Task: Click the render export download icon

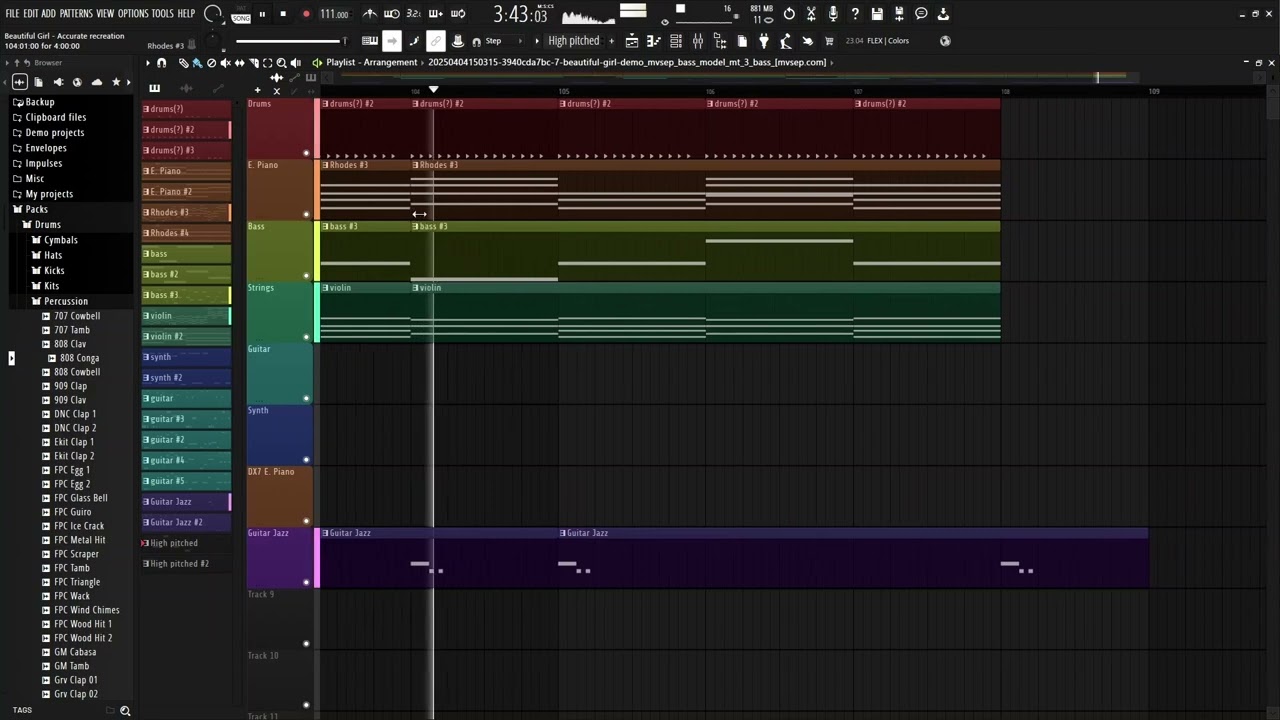Action: pos(943,14)
